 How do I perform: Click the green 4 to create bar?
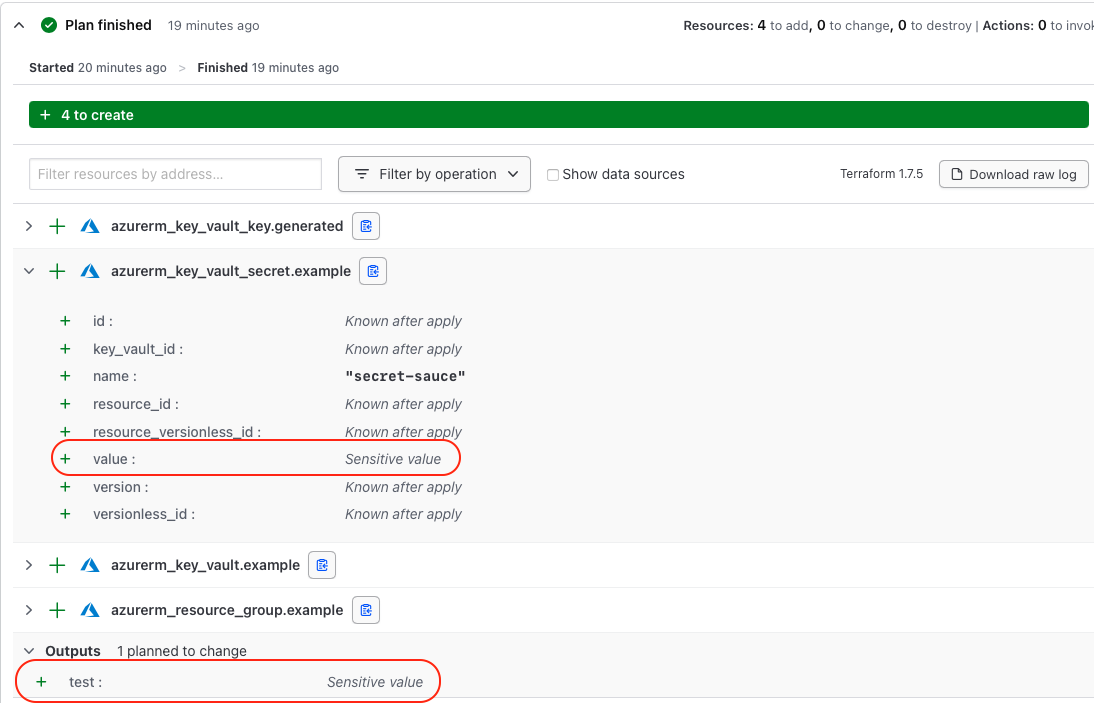point(558,115)
